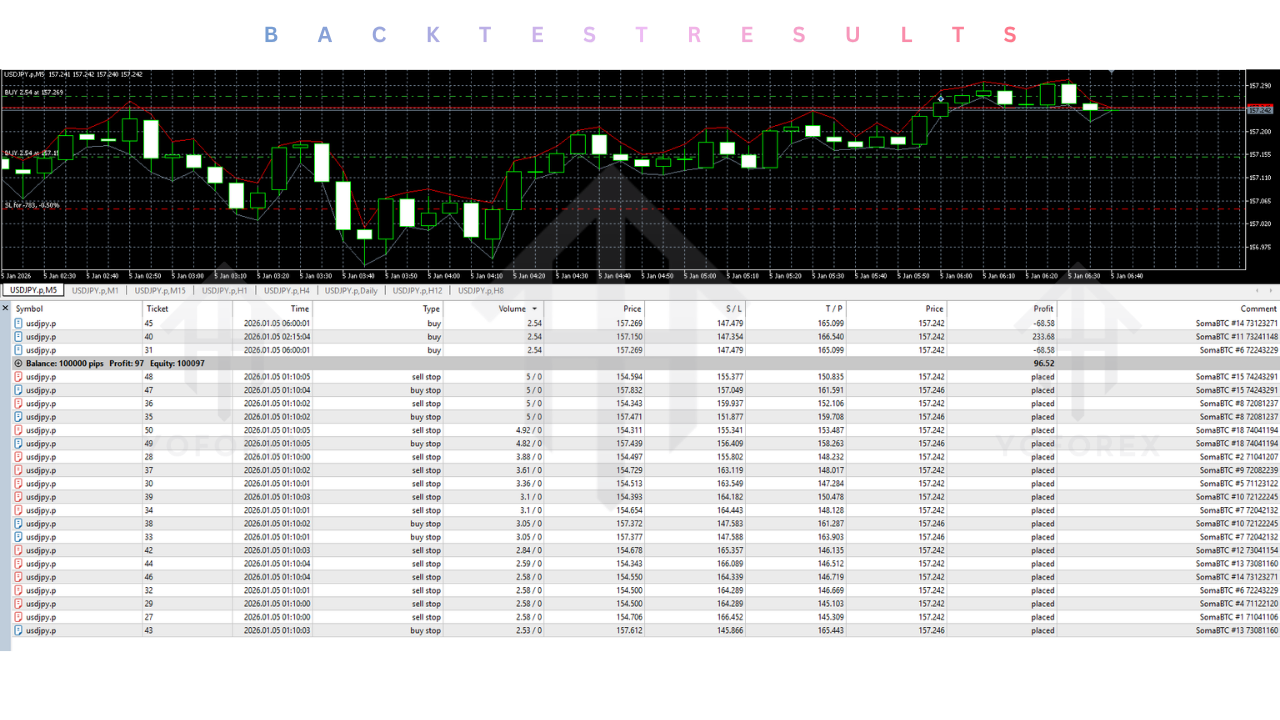This screenshot has height=720, width=1280.
Task: Click the T/P value 166.540
Action: pos(831,337)
